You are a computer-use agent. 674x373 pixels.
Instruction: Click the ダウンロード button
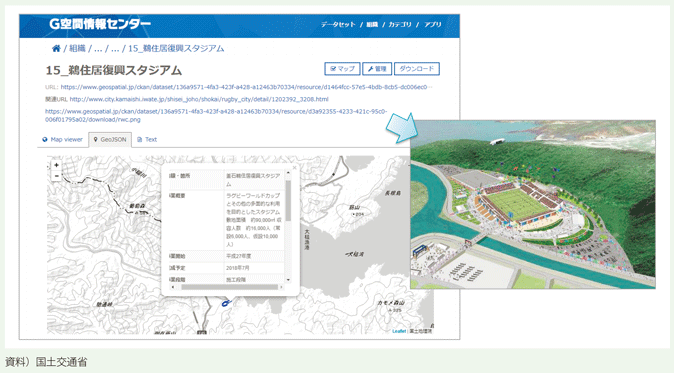coord(417,69)
